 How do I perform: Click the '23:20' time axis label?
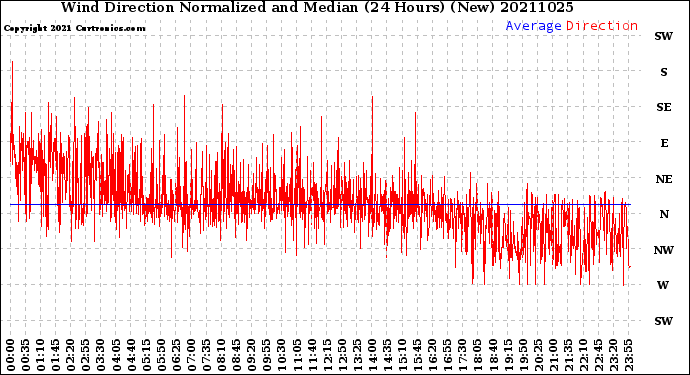(613, 355)
